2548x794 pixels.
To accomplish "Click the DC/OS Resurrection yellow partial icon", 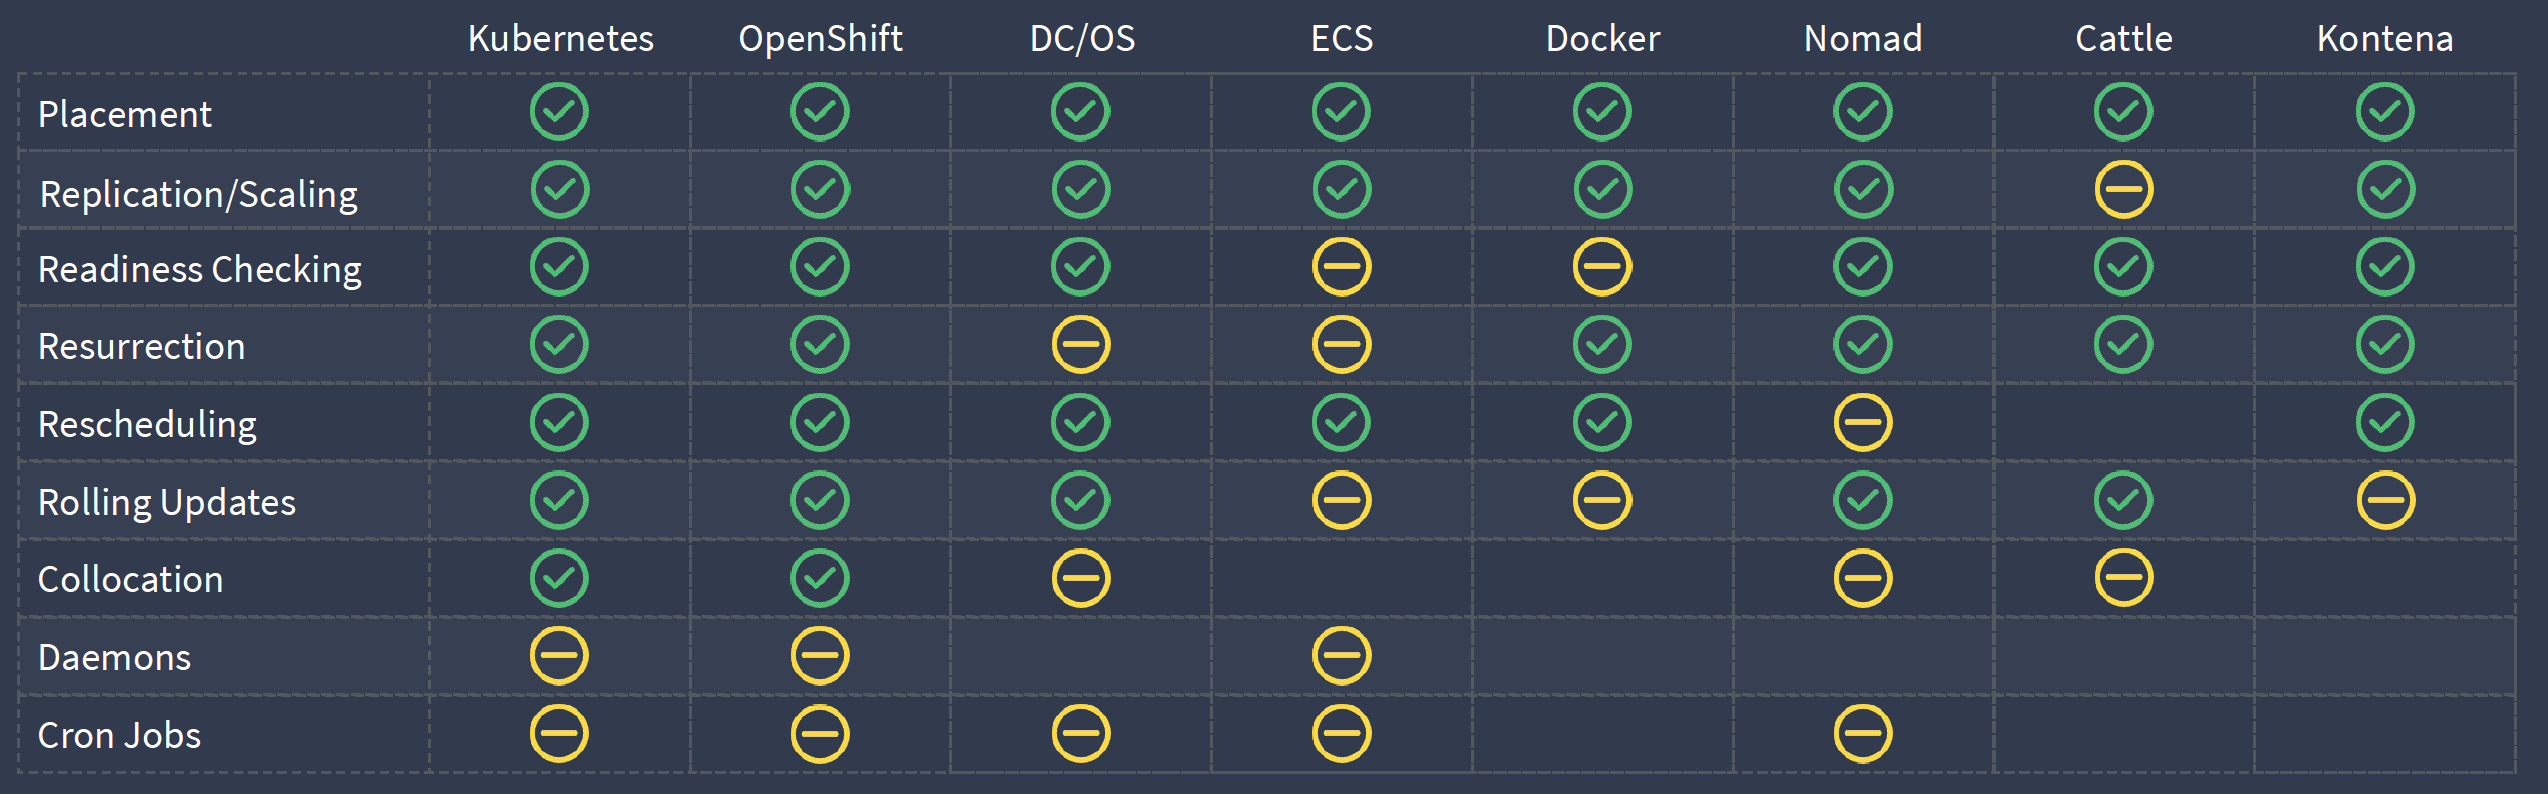I will (1081, 345).
